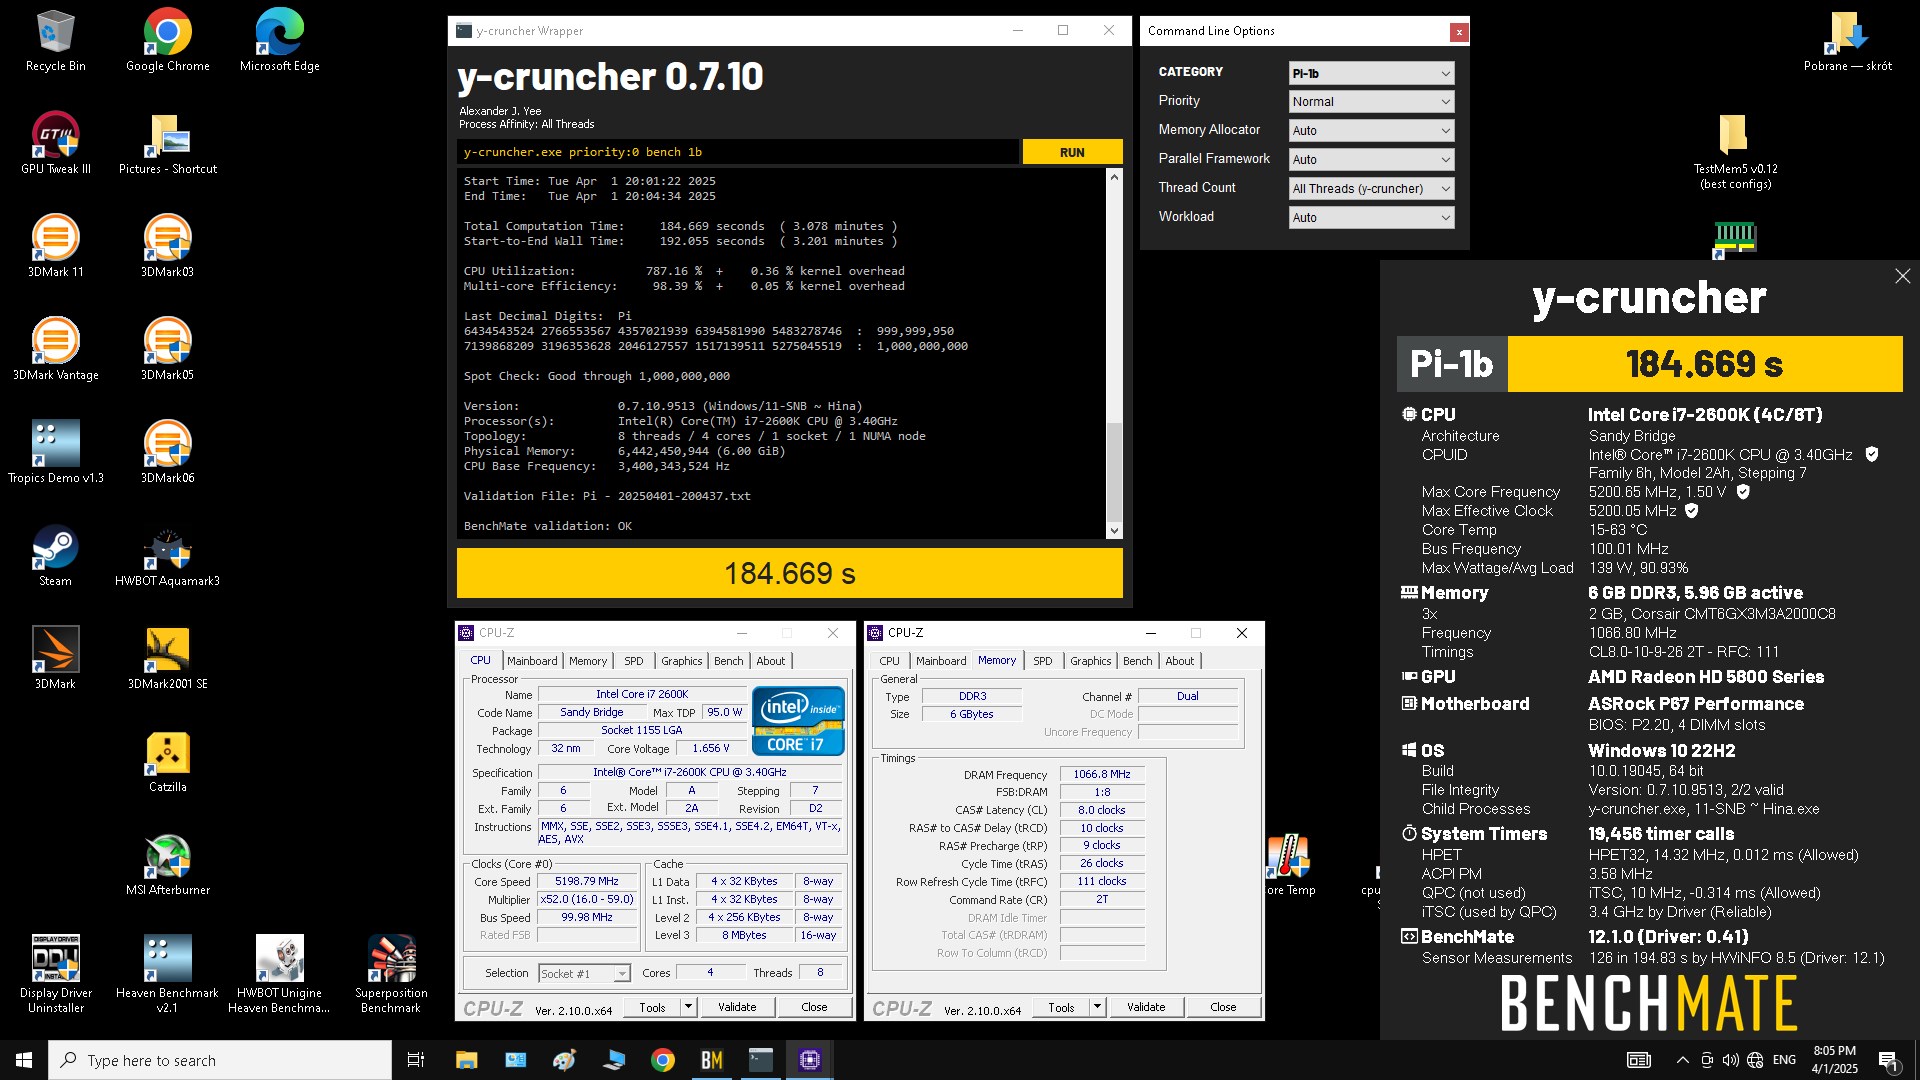Image resolution: width=1920 pixels, height=1080 pixels.
Task: Expand Tools arrow in CPU-Z Memory window
Action: (x=1097, y=1007)
